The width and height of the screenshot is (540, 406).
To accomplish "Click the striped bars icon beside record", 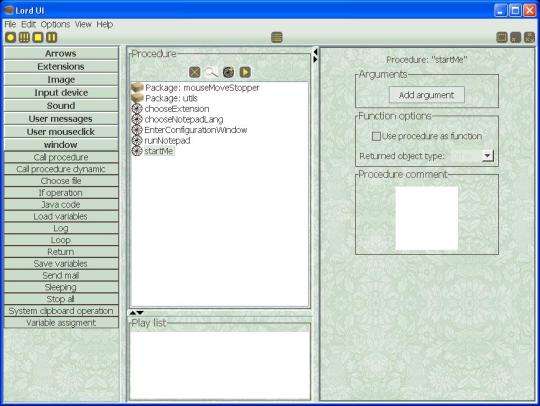I will pyautogui.click(x=24, y=37).
